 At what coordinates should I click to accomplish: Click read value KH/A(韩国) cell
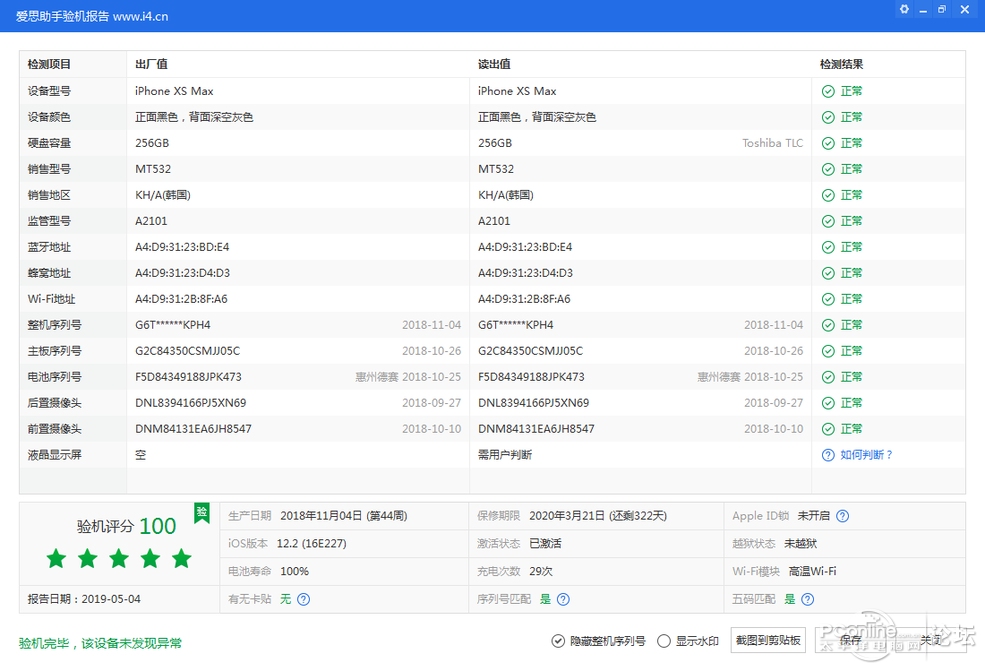pyautogui.click(x=506, y=195)
